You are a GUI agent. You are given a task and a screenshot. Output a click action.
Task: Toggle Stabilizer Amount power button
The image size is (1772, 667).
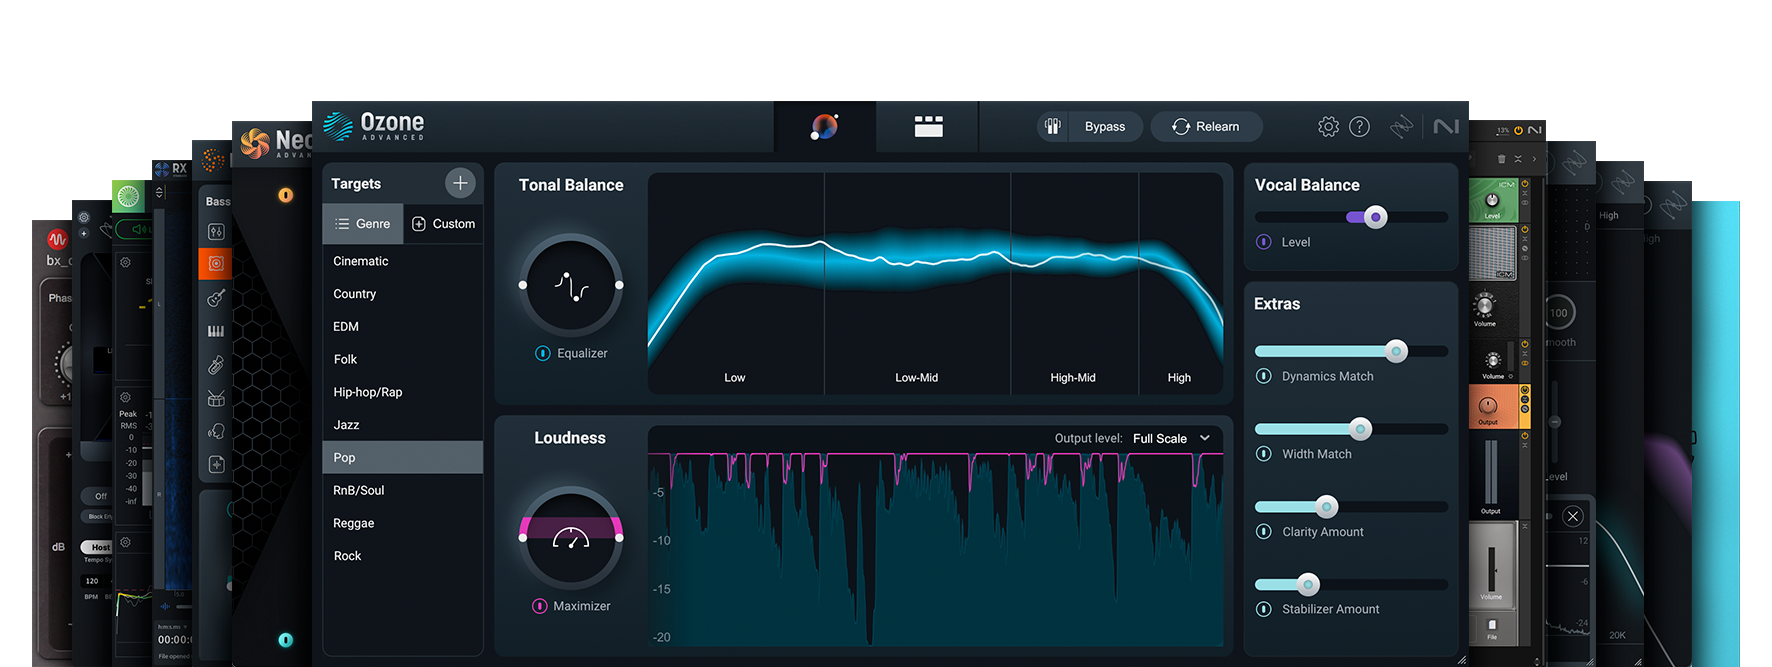1264,609
